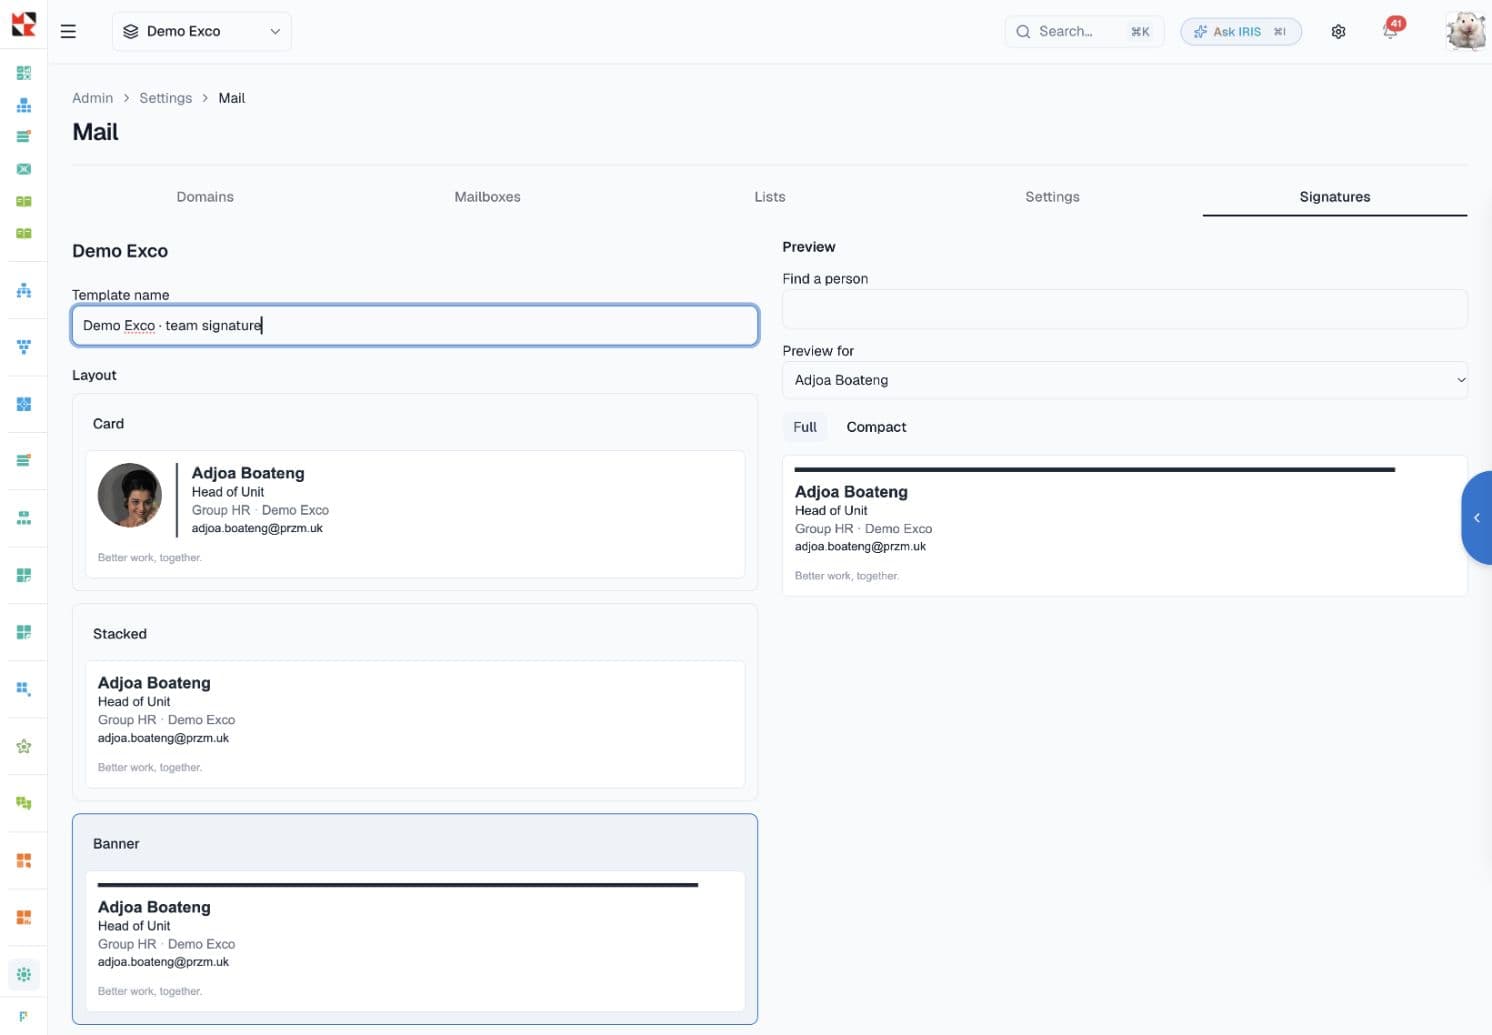
Task: Switch to the Mailboxes tab
Action: point(487,197)
